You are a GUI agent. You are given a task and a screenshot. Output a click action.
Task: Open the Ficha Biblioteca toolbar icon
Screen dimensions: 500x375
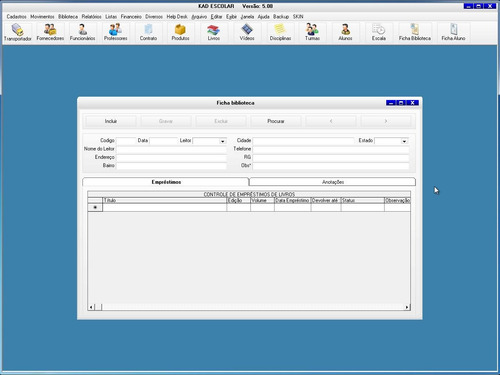tap(415, 32)
